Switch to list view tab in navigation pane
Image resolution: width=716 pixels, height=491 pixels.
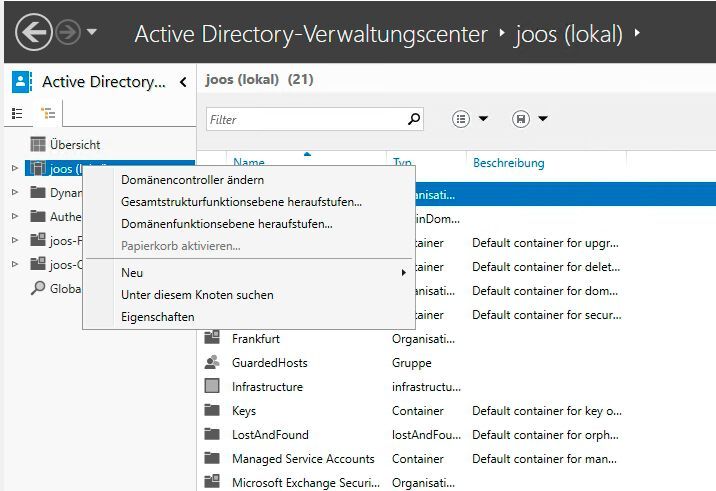coord(17,113)
